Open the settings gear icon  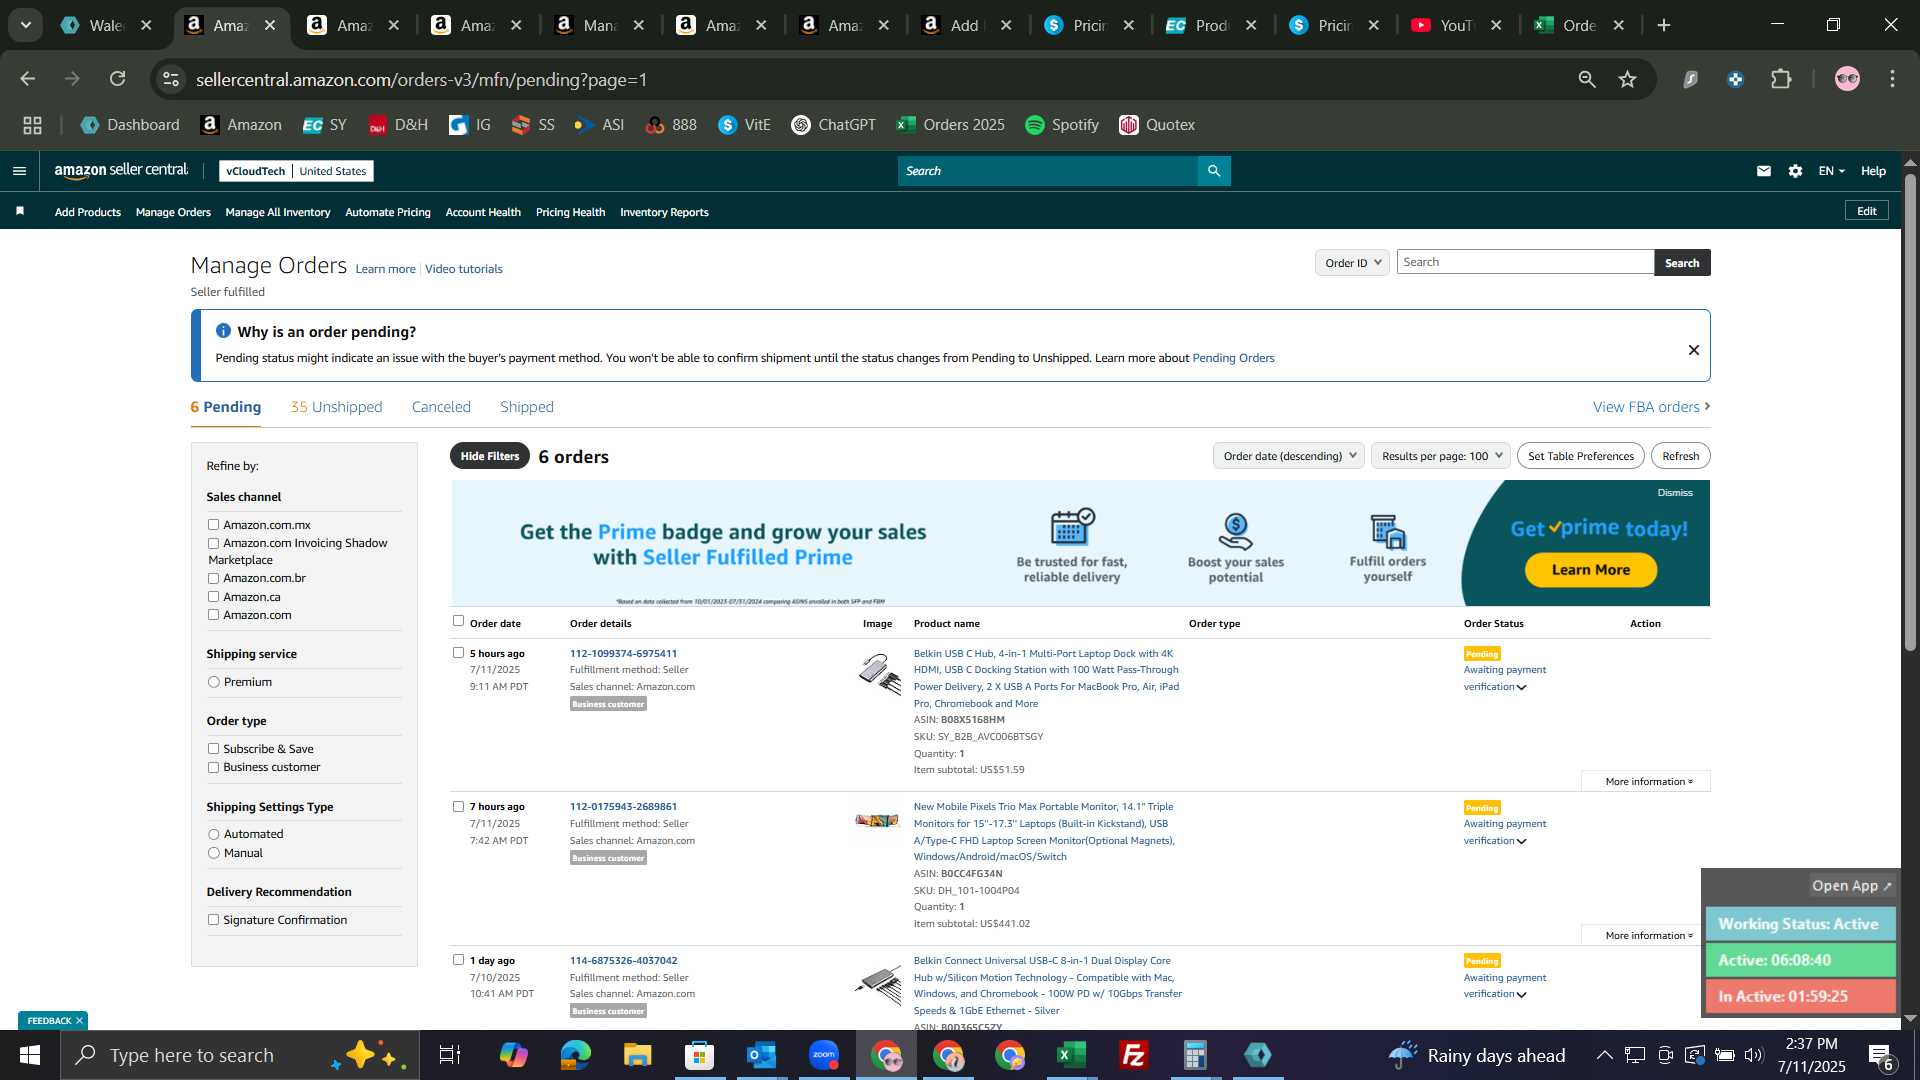(1796, 171)
